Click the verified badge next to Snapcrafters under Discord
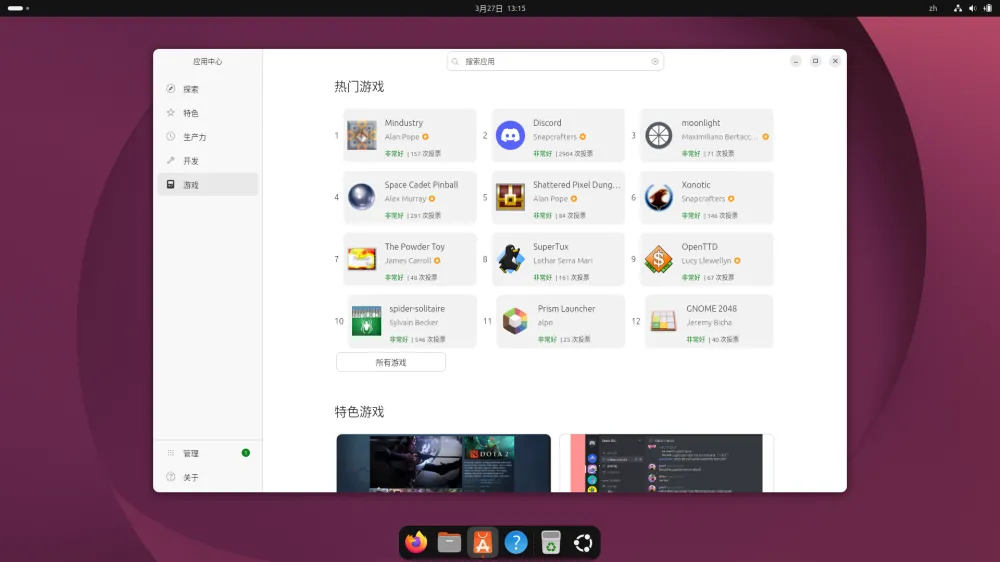Viewport: 1000px width, 562px height. pyautogui.click(x=583, y=137)
